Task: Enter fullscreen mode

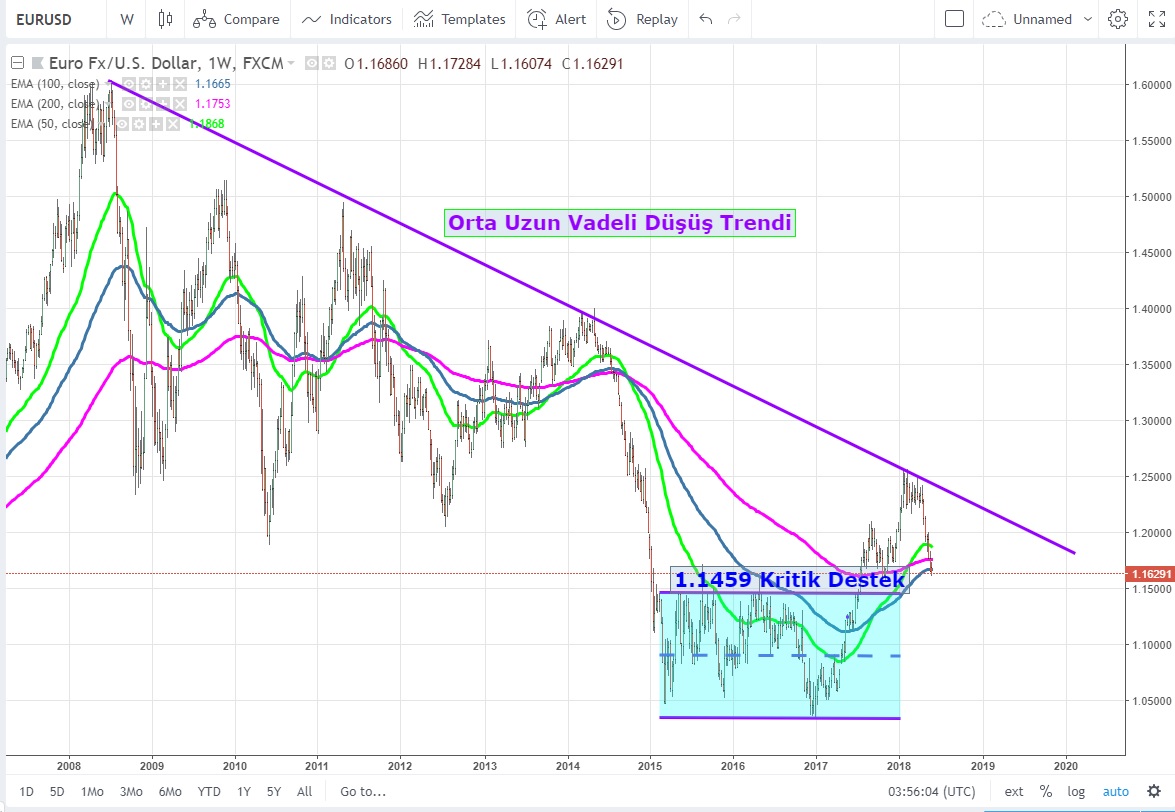Action: pos(1156,19)
